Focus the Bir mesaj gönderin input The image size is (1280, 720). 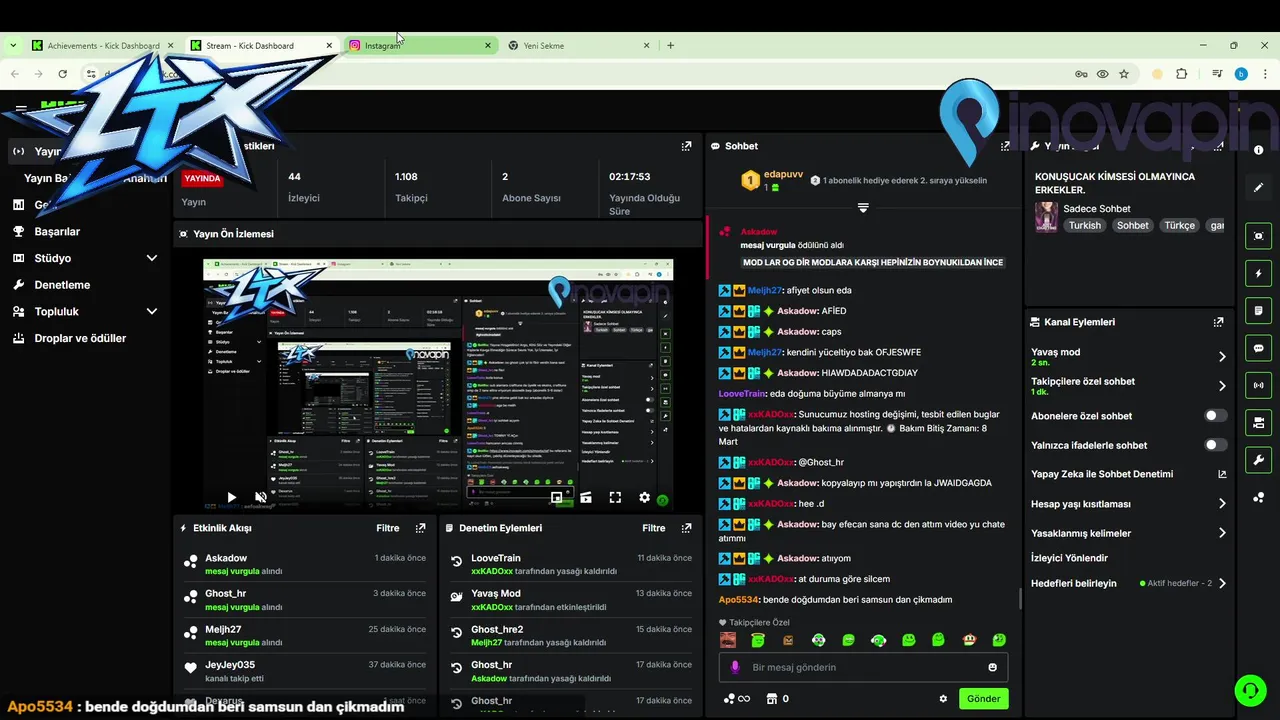click(x=864, y=667)
